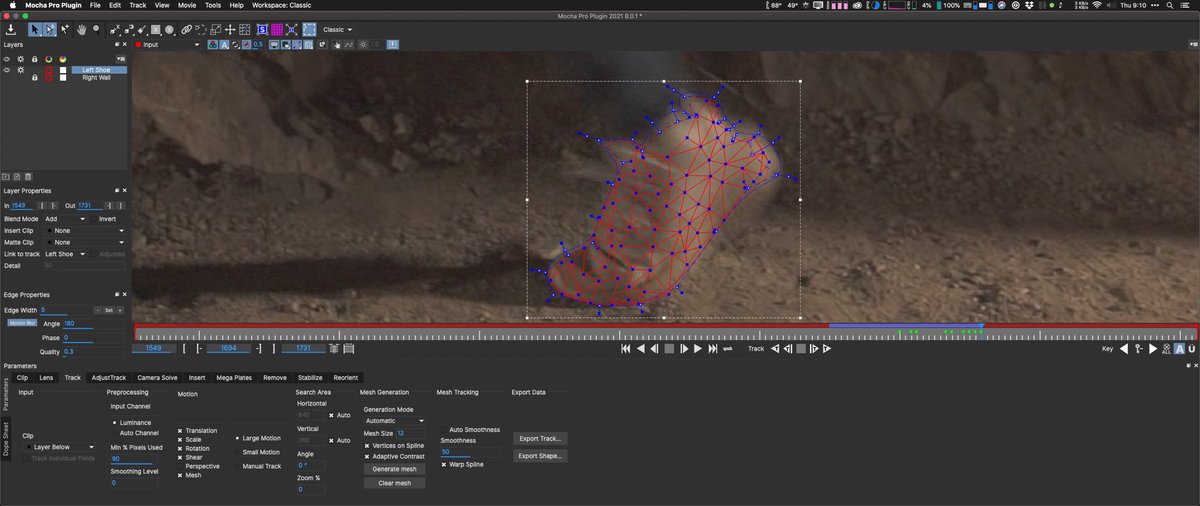Toggle the Show planar Surface icon
The height and width of the screenshot is (506, 1200).
263,29
